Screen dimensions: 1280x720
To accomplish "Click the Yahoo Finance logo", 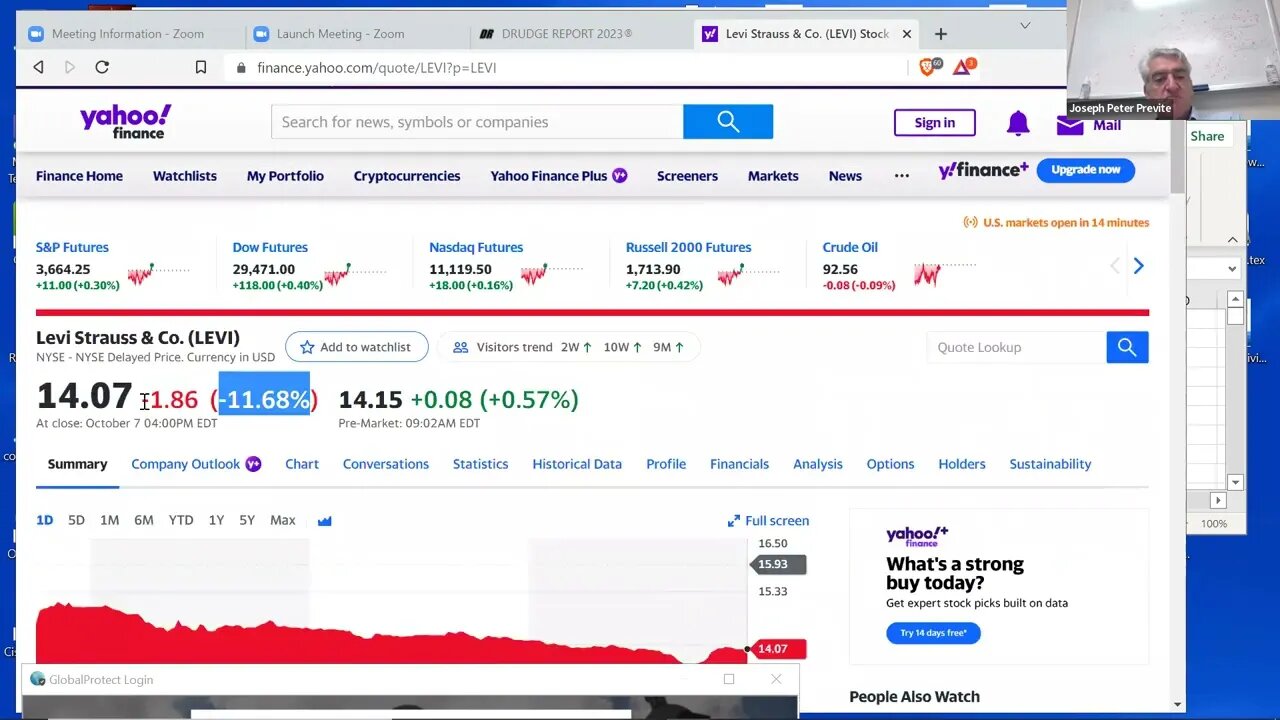I will click(126, 121).
